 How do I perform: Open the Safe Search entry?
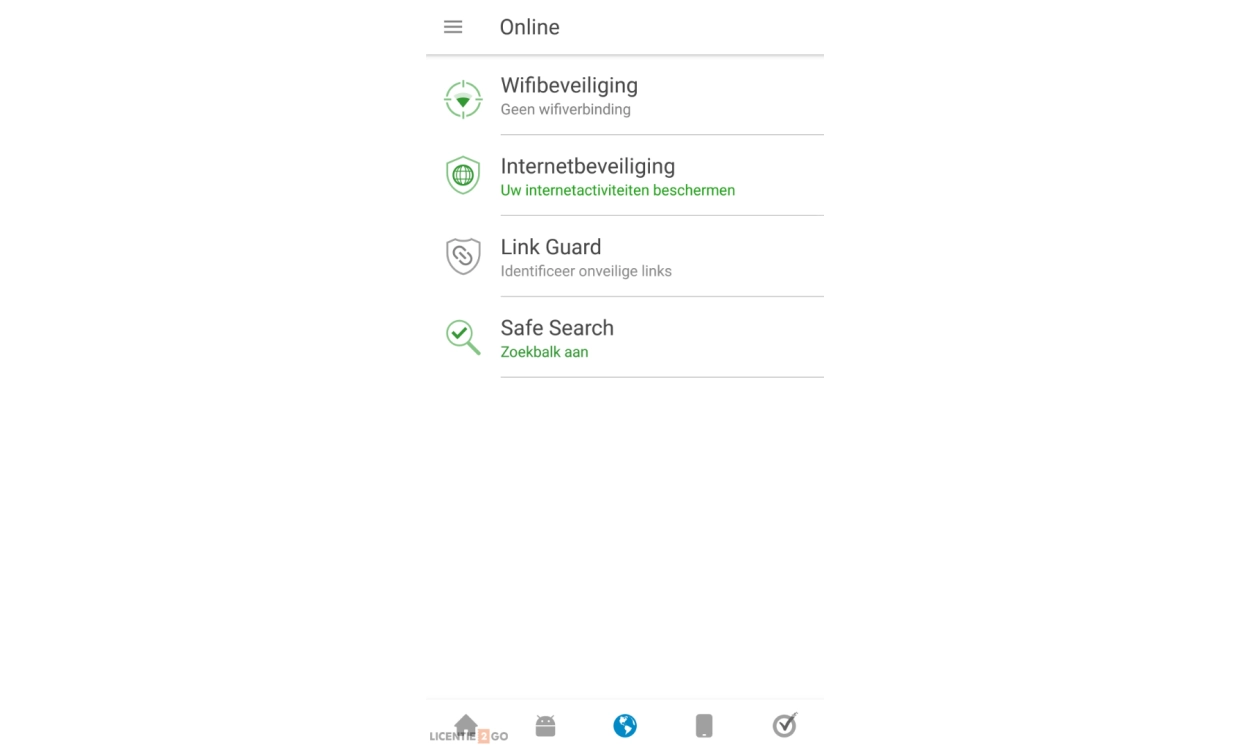pyautogui.click(x=625, y=338)
